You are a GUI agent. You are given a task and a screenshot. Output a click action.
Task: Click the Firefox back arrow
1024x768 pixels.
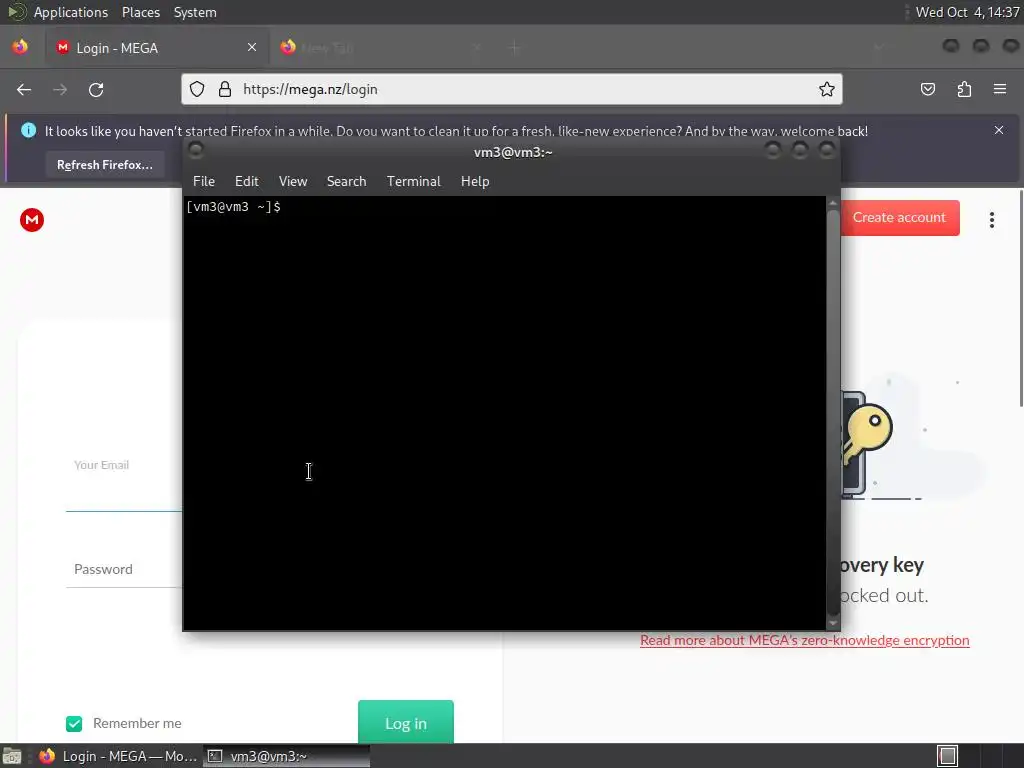tap(24, 89)
